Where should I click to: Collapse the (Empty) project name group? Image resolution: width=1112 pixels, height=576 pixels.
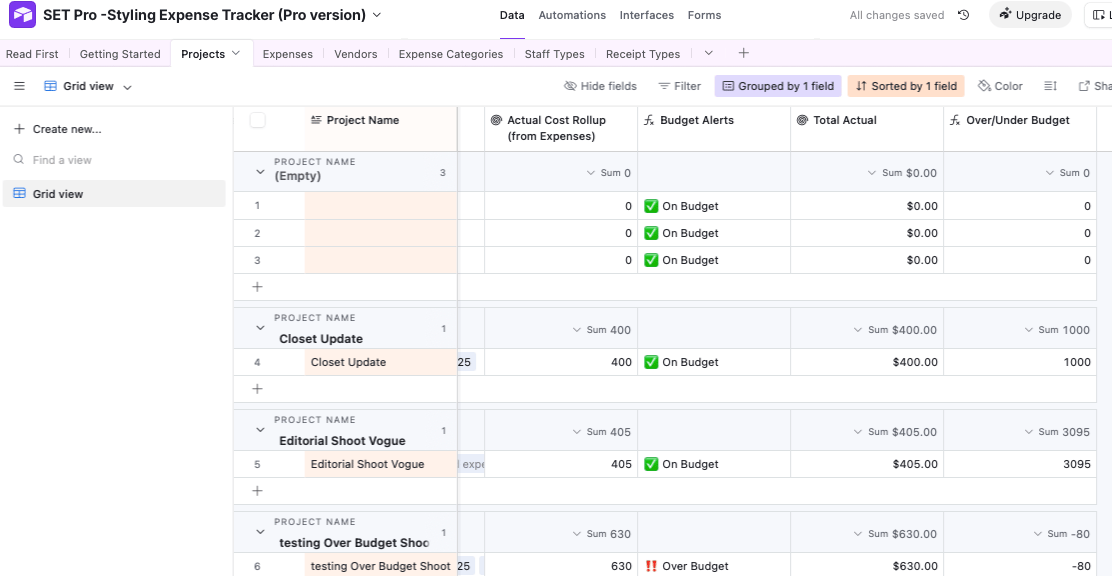[x=260, y=172]
